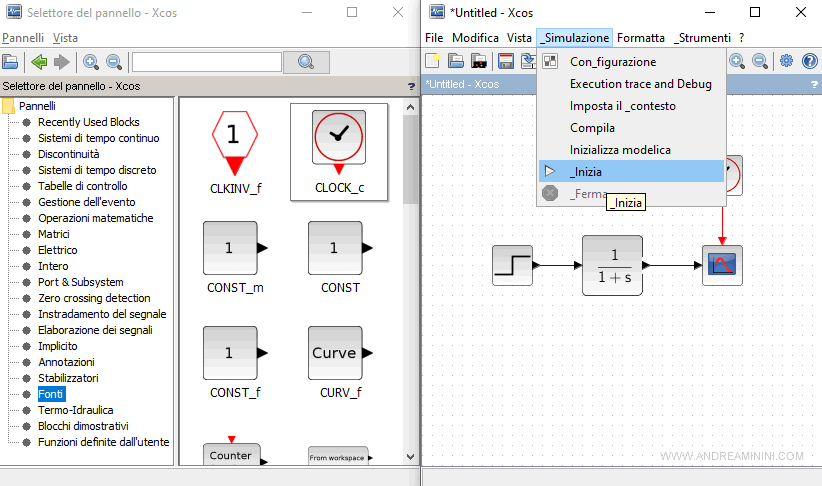
Task: Select Sistemi di tempo continuo category
Action: point(99,138)
